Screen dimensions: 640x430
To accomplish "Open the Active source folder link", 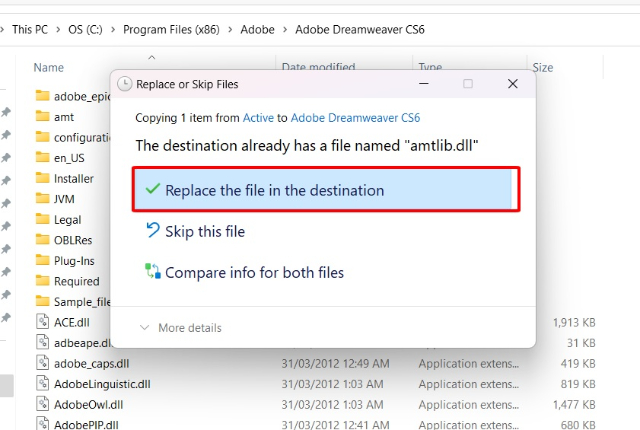I will 258,118.
